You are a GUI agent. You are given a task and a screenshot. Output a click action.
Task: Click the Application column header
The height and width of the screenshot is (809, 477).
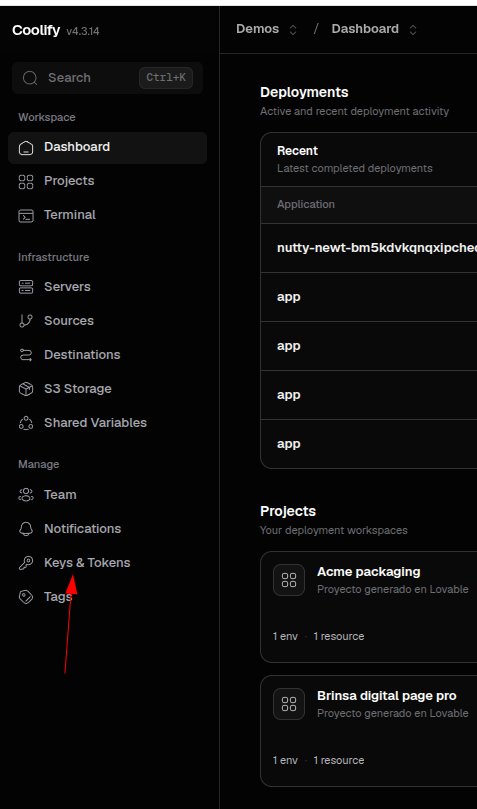306,205
